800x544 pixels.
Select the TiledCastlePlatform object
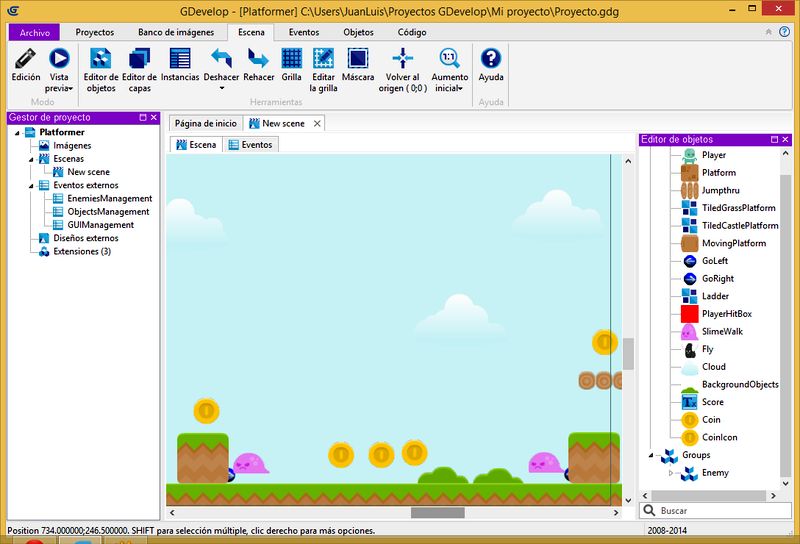pos(740,226)
